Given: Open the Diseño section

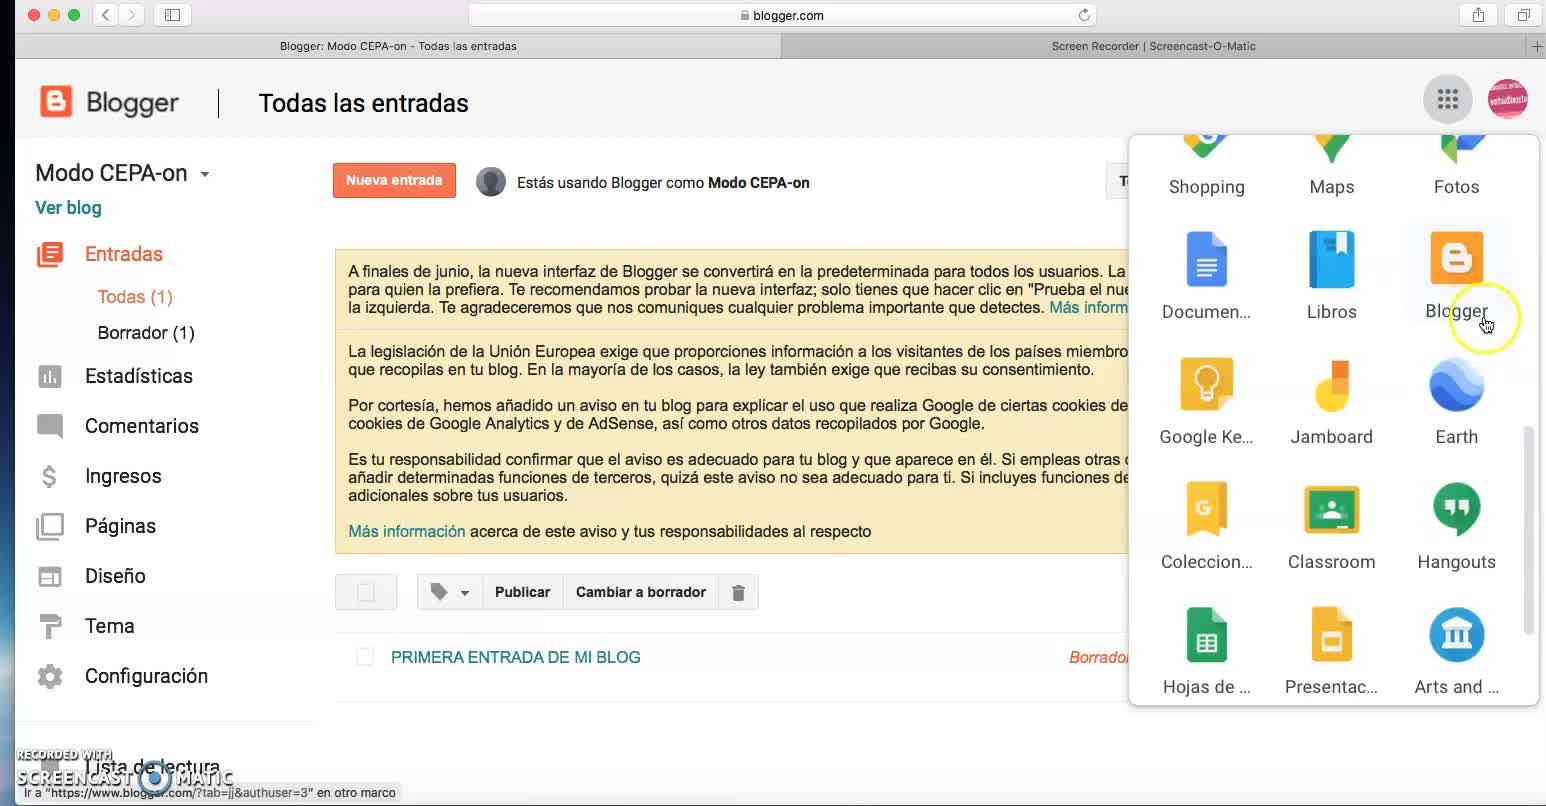Looking at the screenshot, I should coord(115,576).
